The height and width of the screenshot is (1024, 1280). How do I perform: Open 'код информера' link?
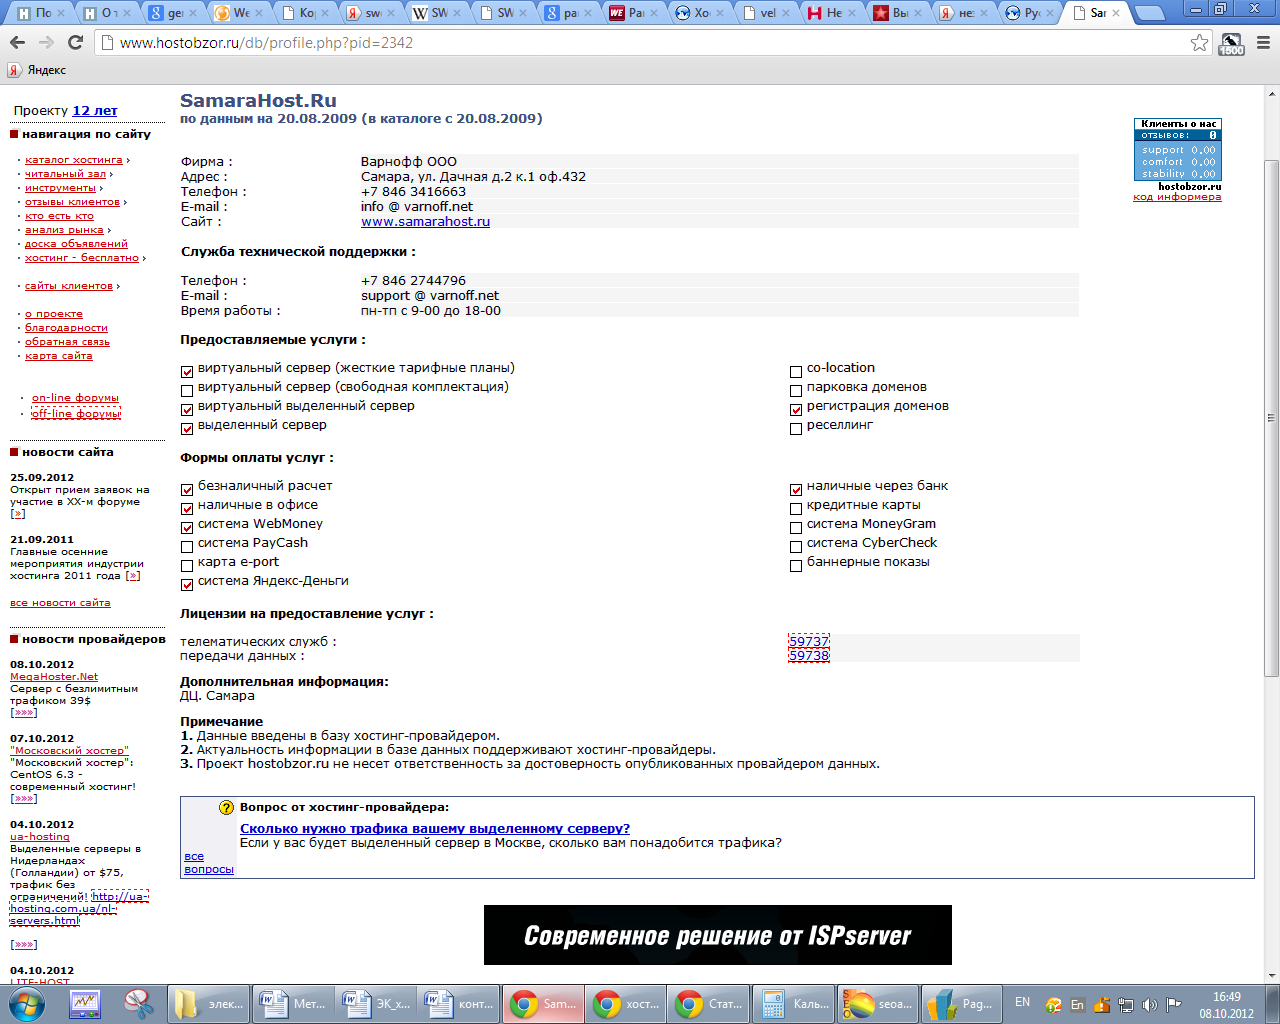click(1177, 197)
